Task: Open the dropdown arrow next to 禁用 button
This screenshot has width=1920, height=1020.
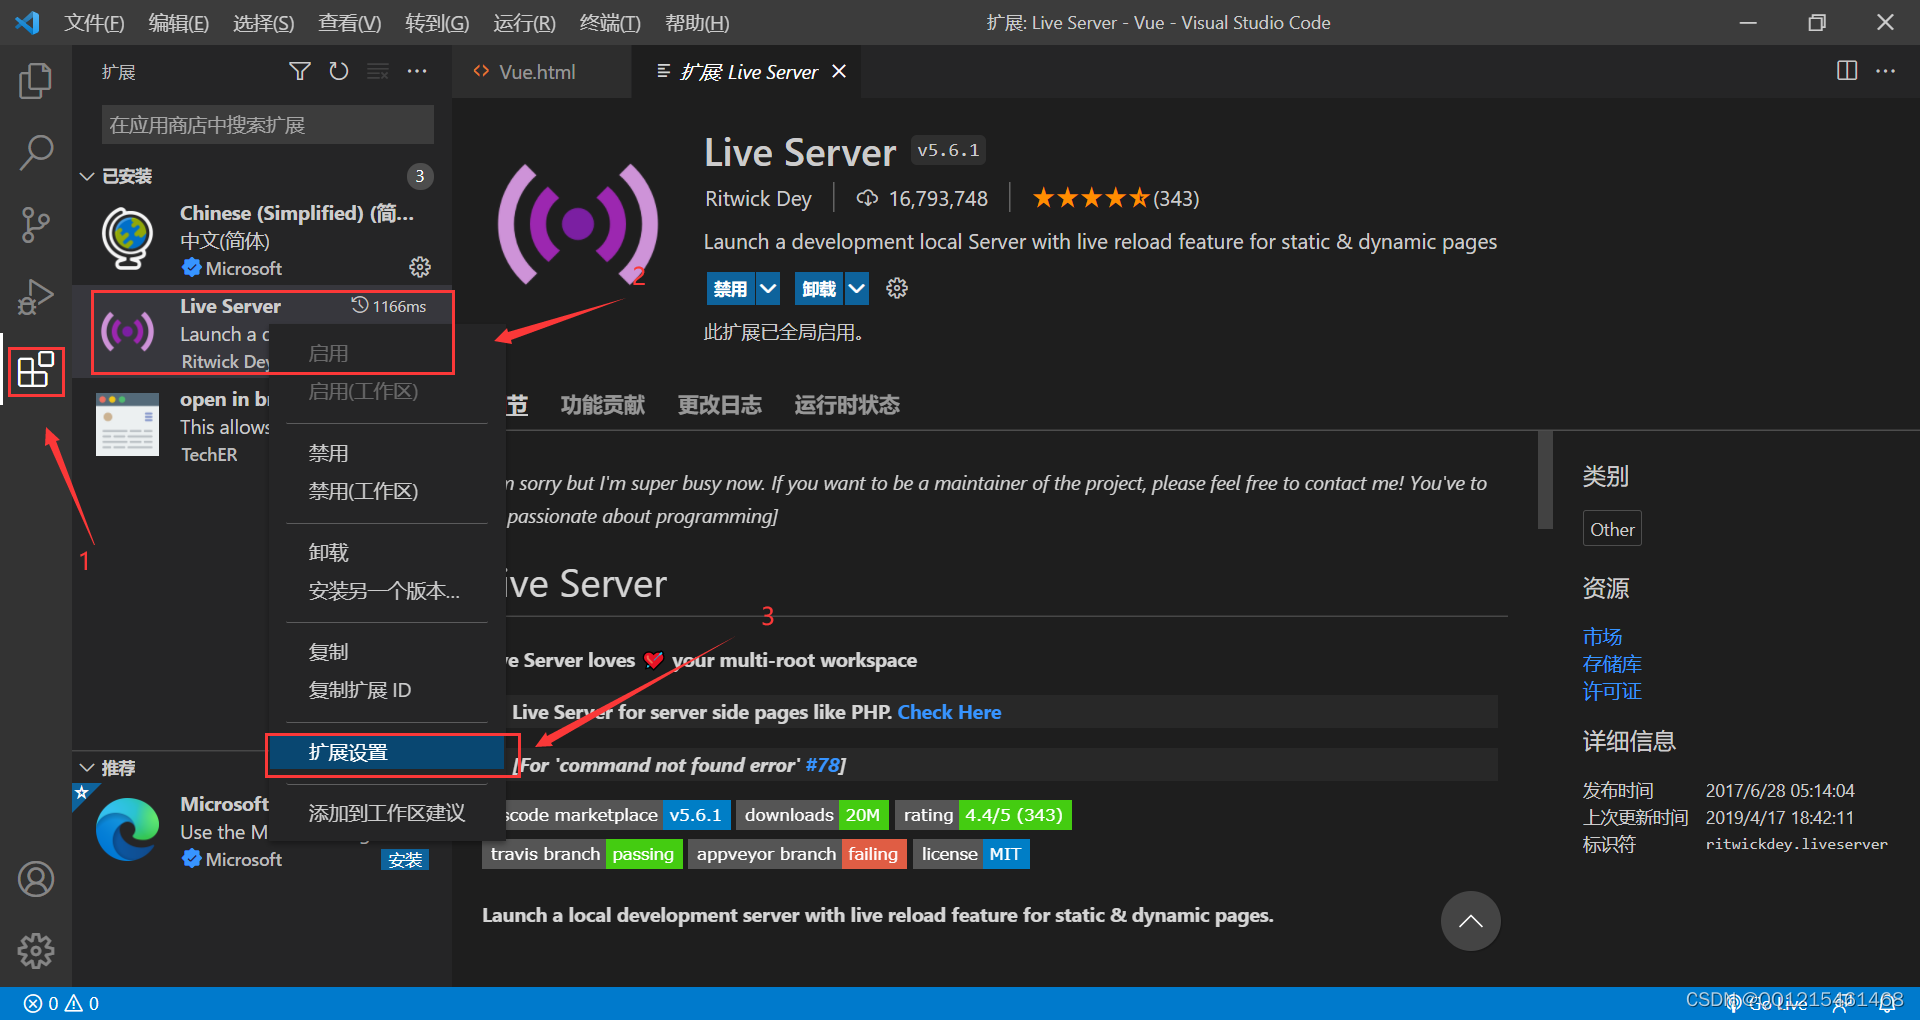Action: pyautogui.click(x=768, y=289)
